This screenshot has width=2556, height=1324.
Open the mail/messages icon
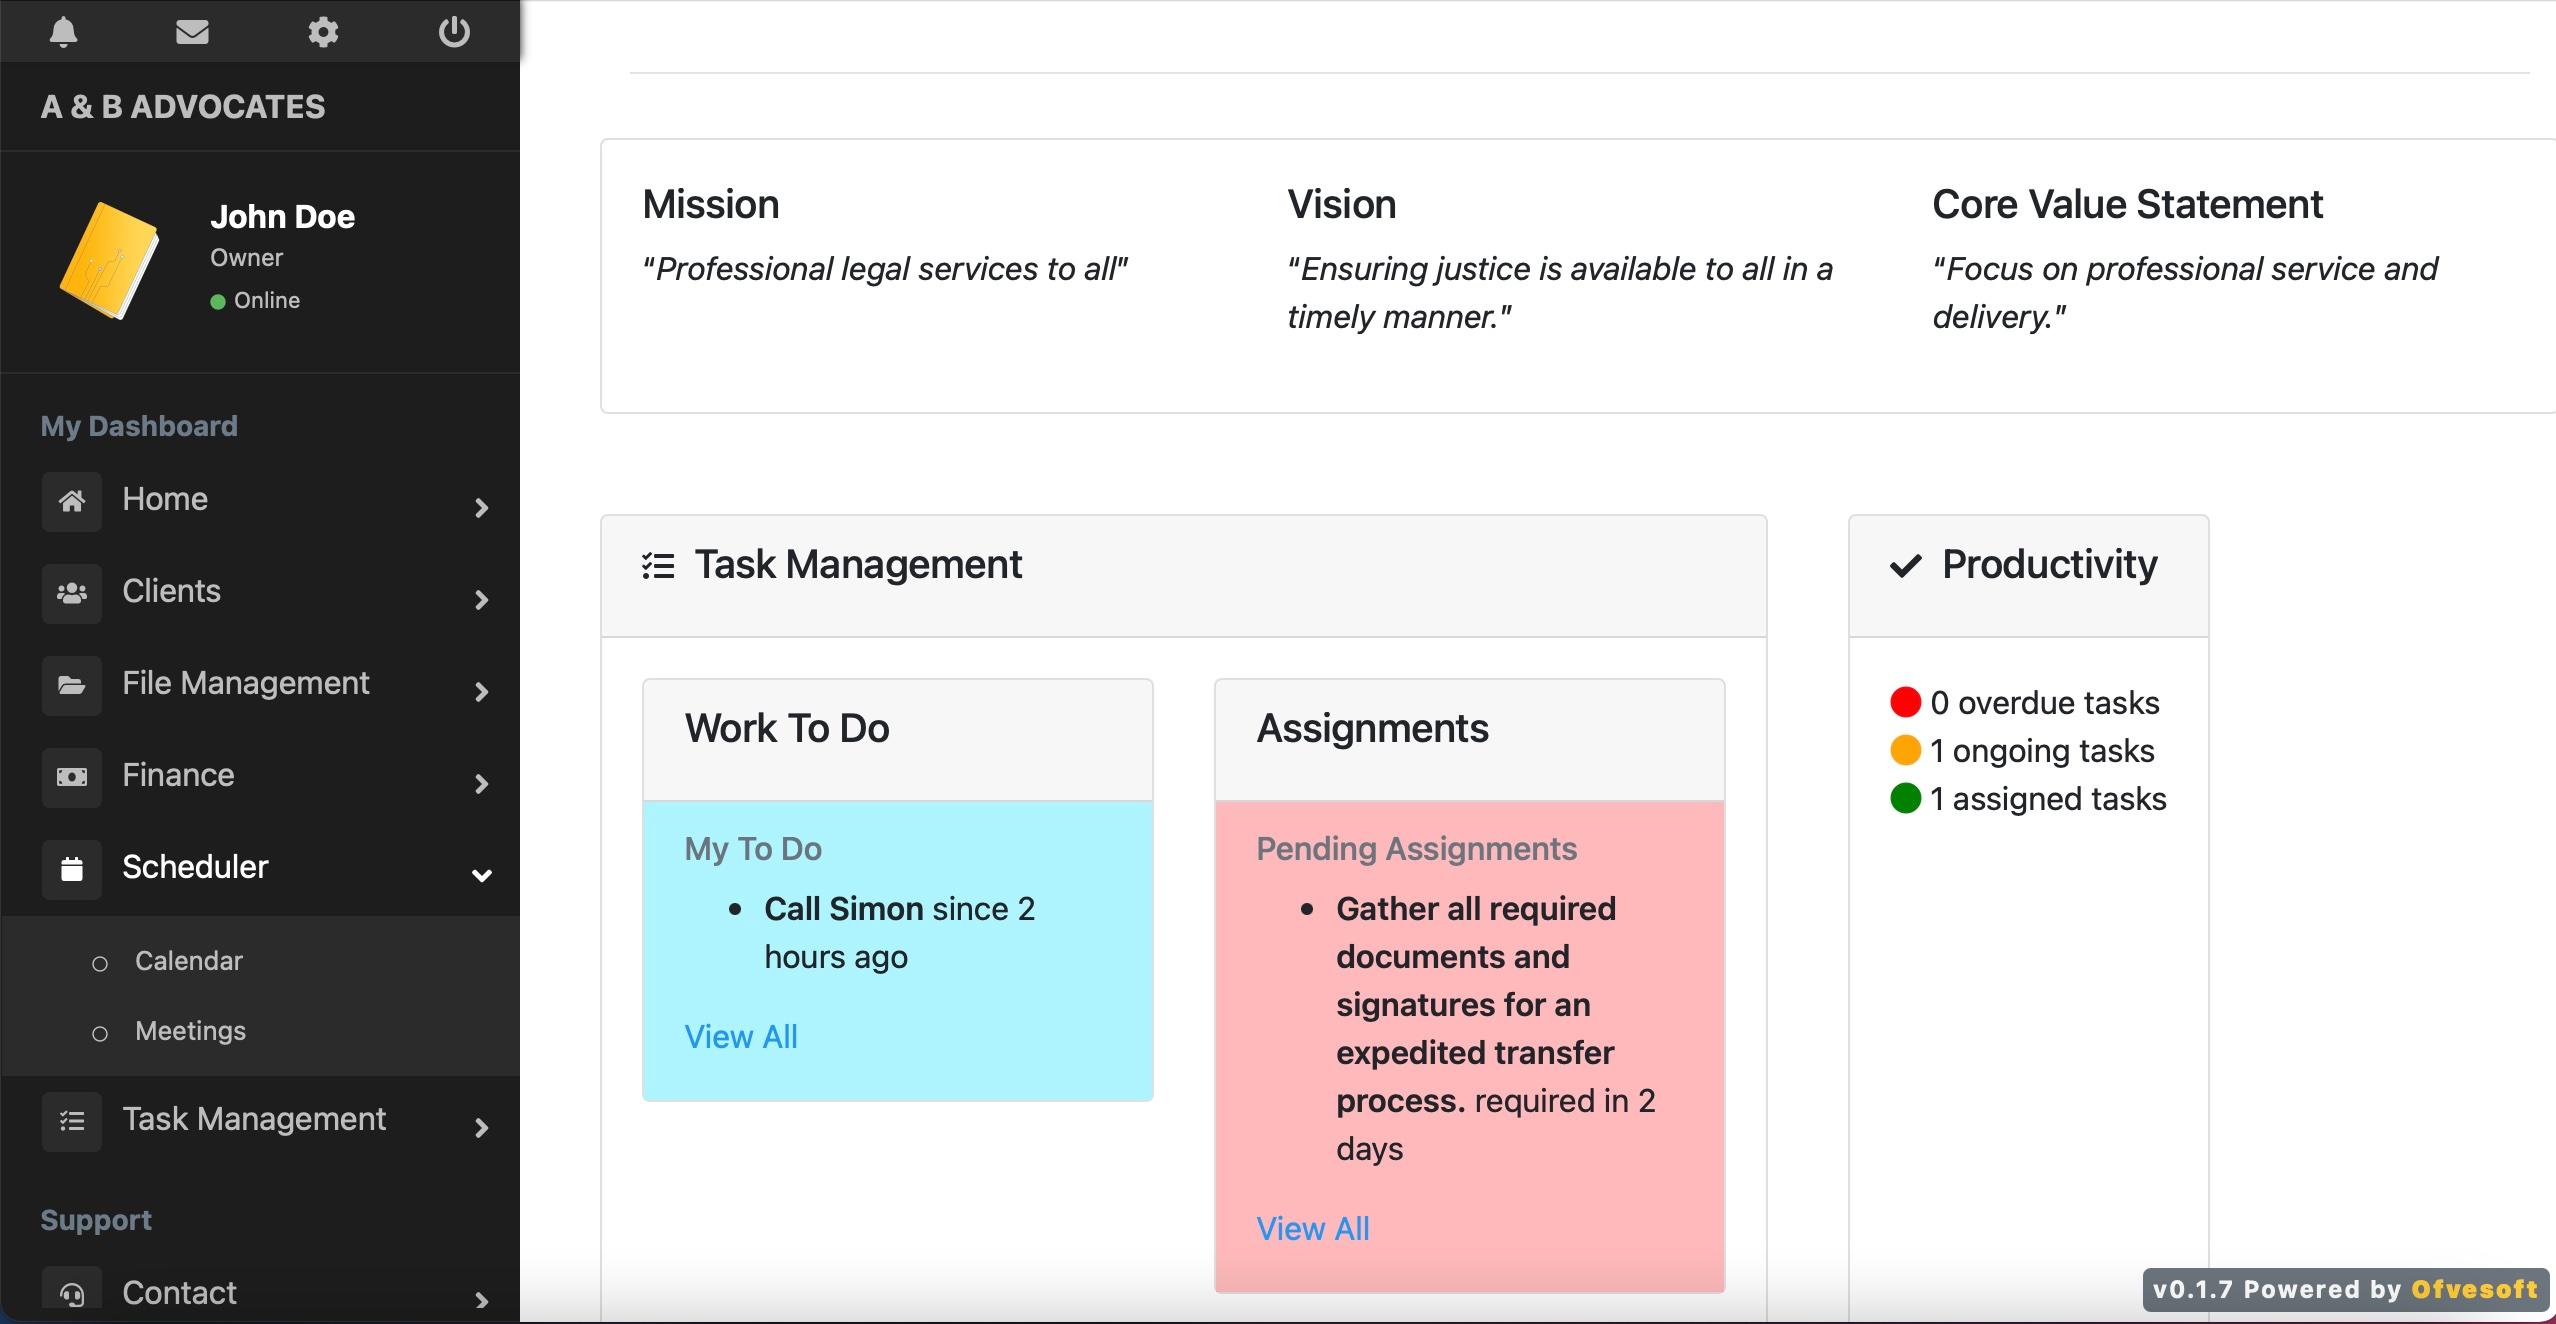tap(191, 30)
